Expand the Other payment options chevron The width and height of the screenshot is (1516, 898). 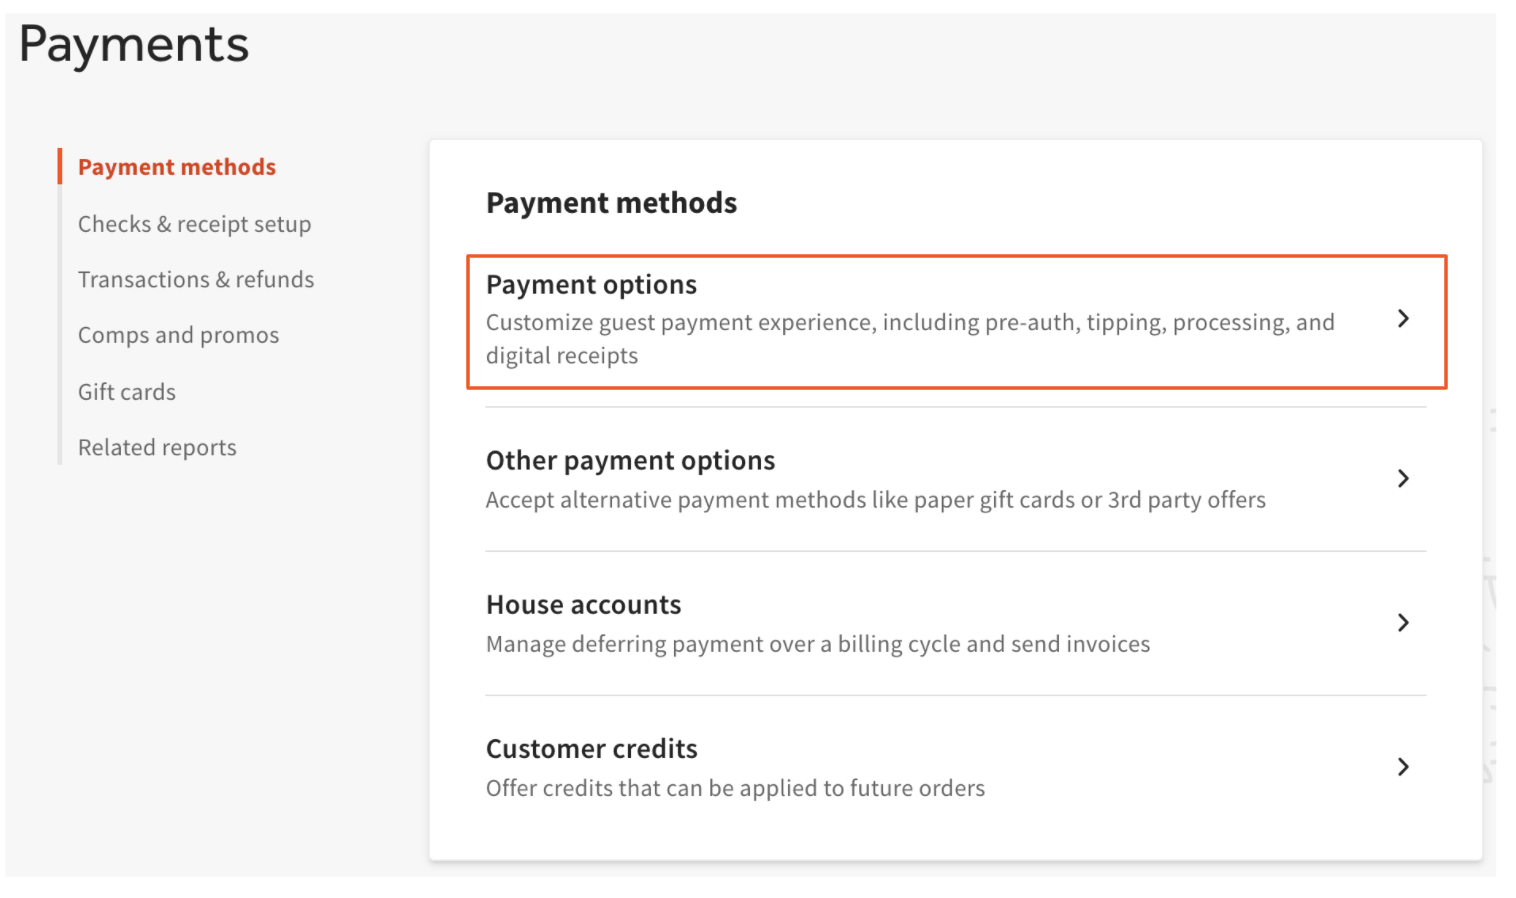(1404, 478)
